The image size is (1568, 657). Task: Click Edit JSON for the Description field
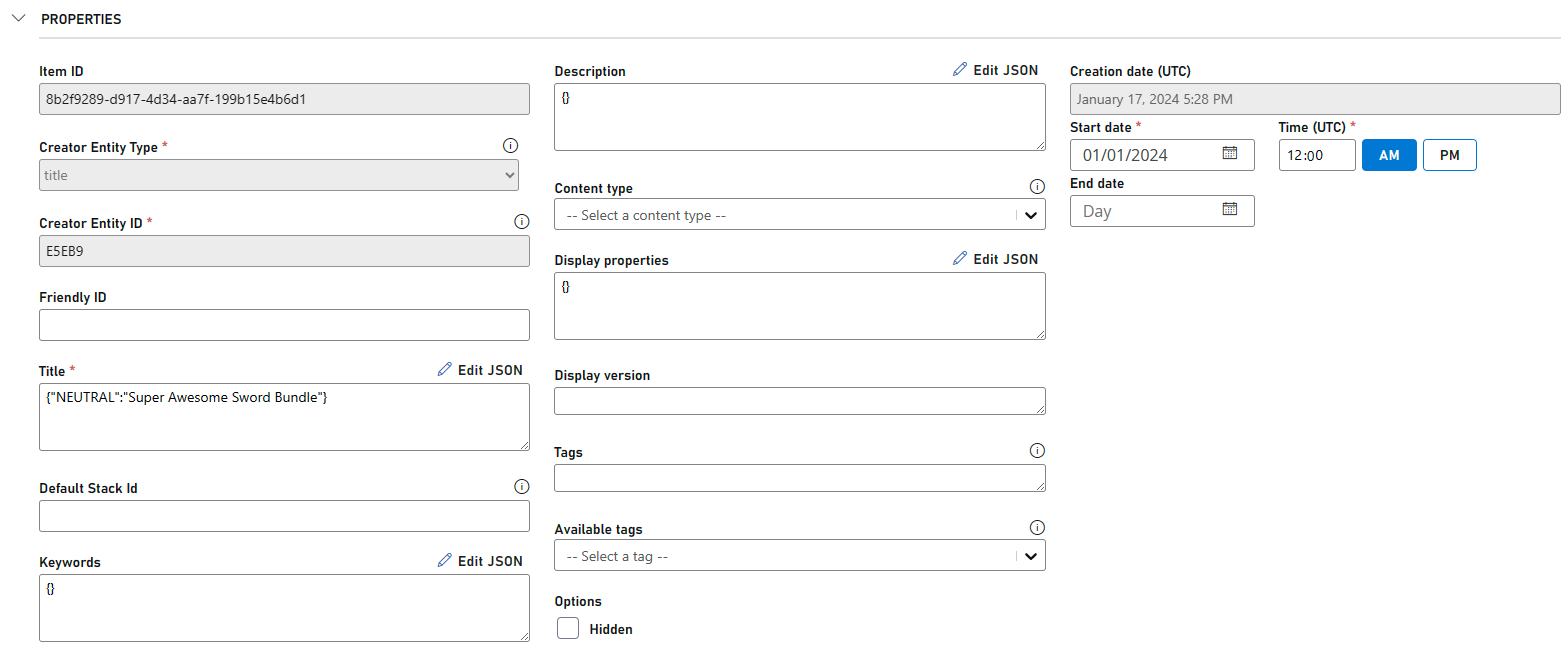pos(996,70)
